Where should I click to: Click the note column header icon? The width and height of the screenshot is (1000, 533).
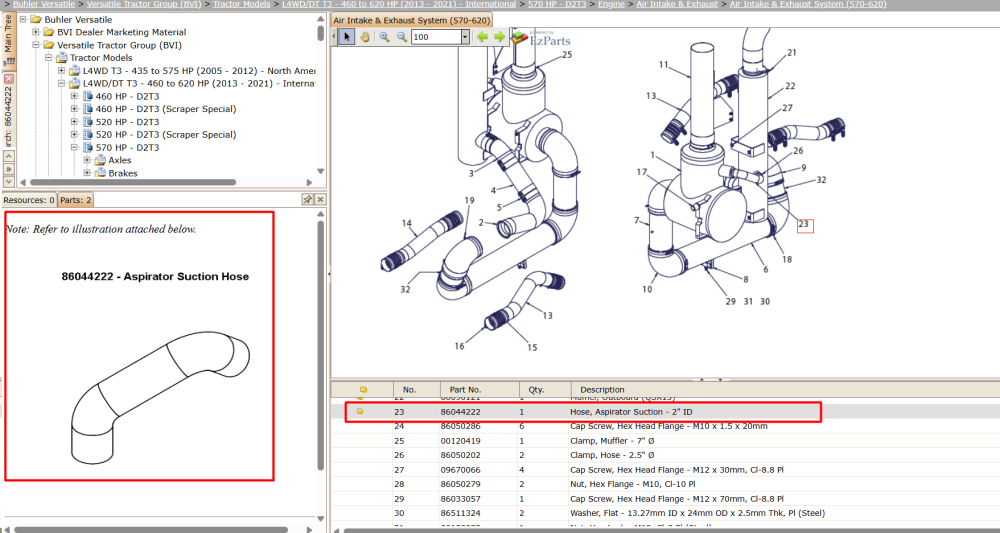point(363,390)
